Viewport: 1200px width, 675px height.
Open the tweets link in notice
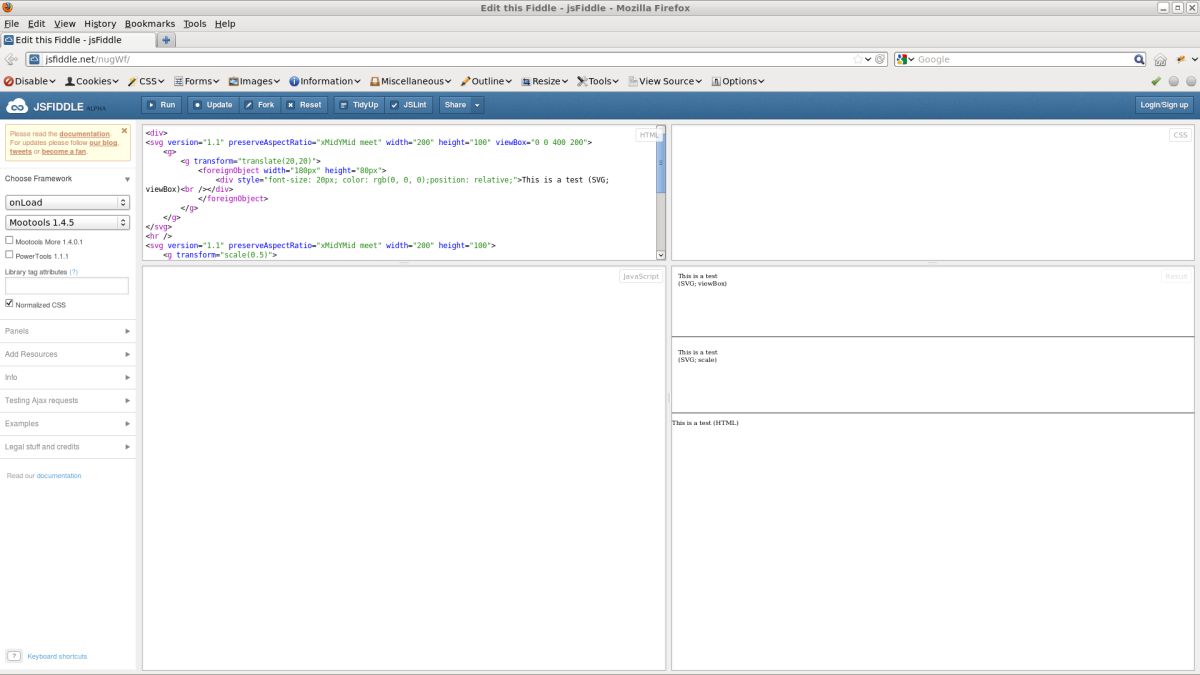pyautogui.click(x=21, y=152)
